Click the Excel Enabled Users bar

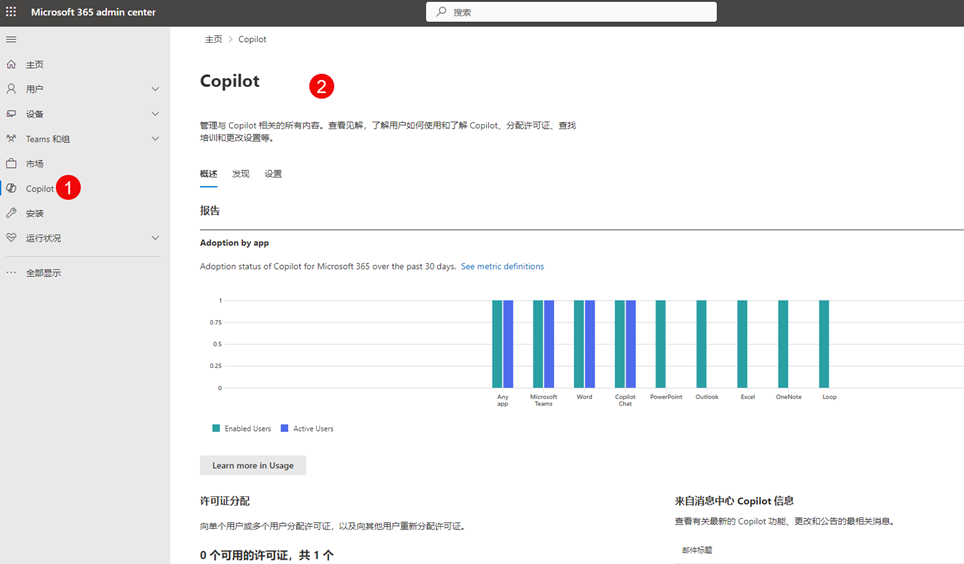742,344
